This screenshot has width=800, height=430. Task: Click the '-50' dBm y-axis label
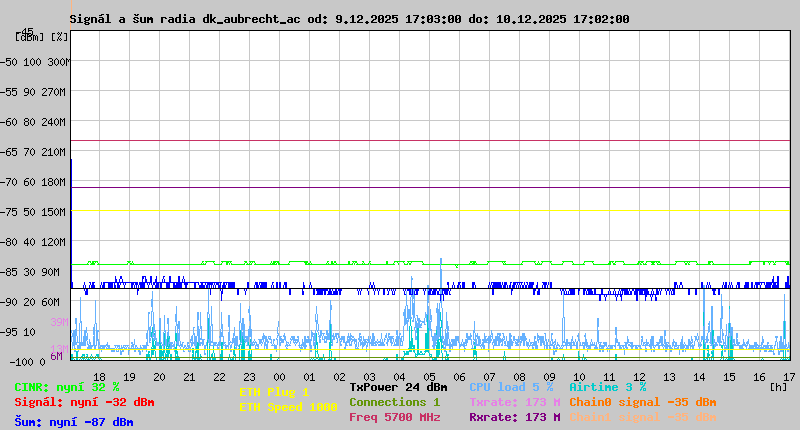pos(9,62)
